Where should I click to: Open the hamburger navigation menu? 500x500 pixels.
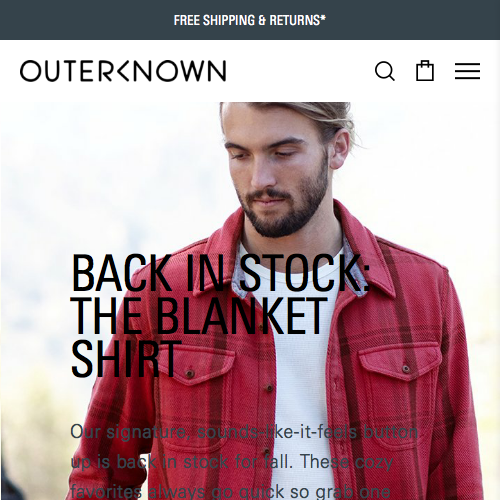tap(467, 71)
